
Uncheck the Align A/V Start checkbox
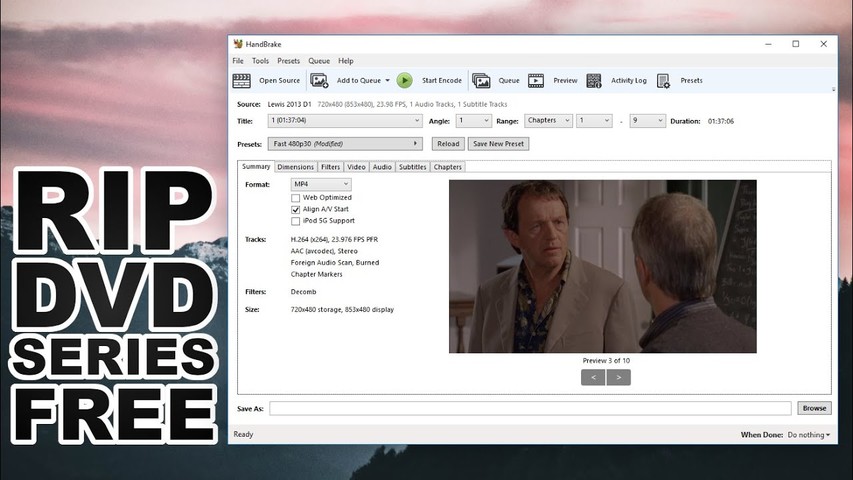(295, 210)
